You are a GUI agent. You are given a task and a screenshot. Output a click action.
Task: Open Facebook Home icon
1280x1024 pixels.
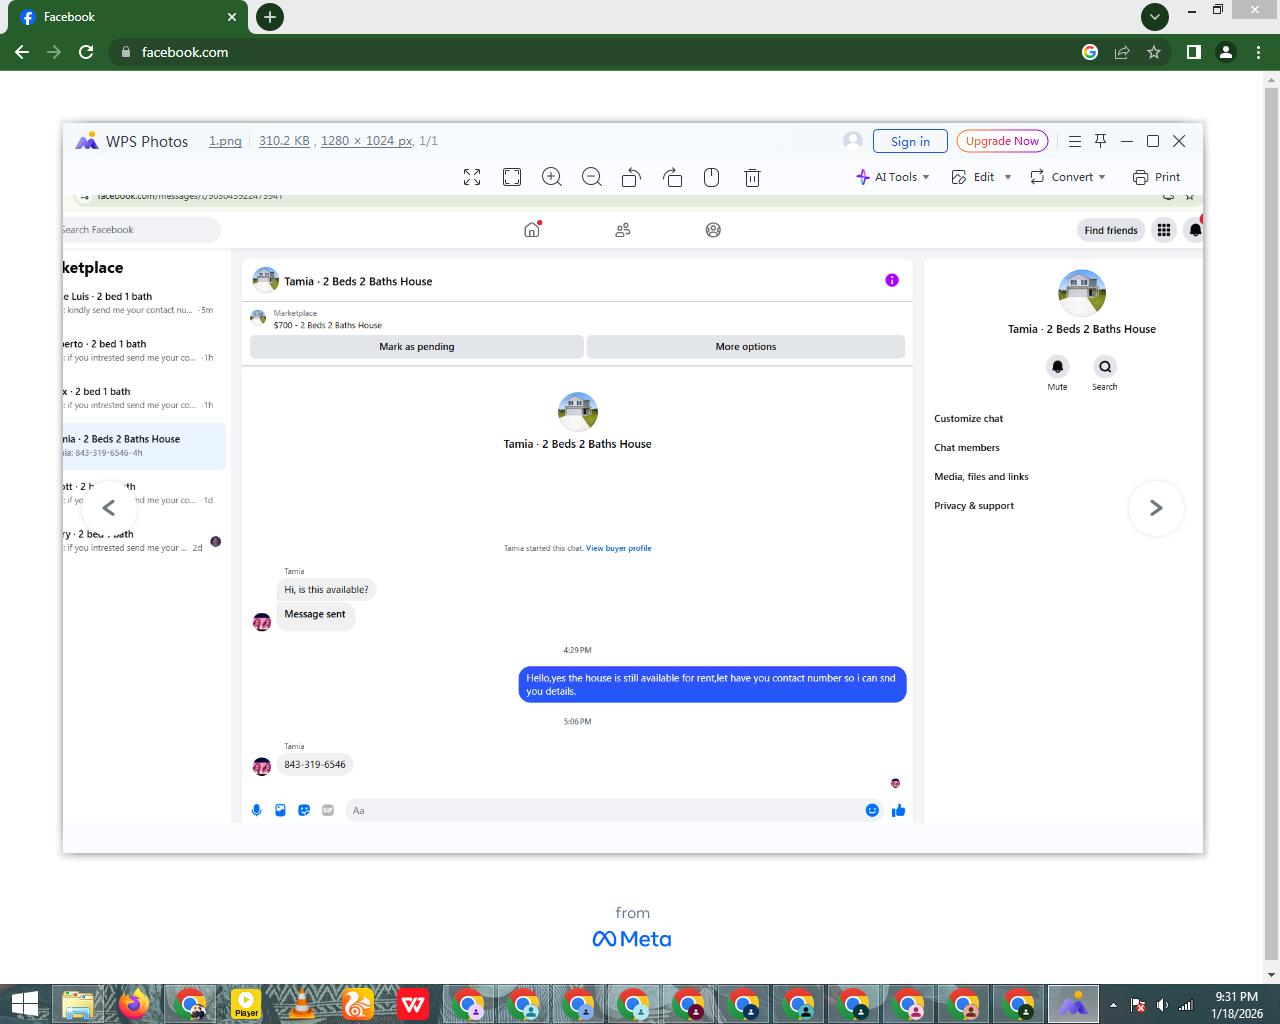coord(532,230)
